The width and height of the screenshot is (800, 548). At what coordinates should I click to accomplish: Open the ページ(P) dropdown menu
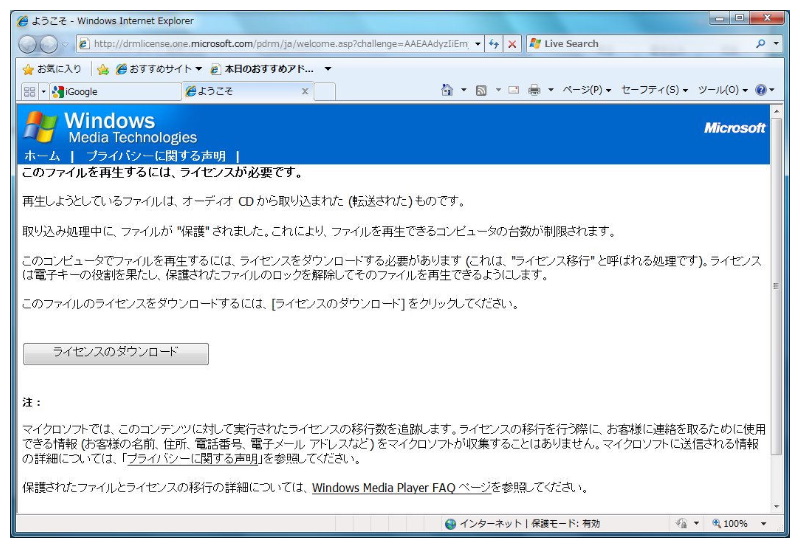tap(585, 91)
